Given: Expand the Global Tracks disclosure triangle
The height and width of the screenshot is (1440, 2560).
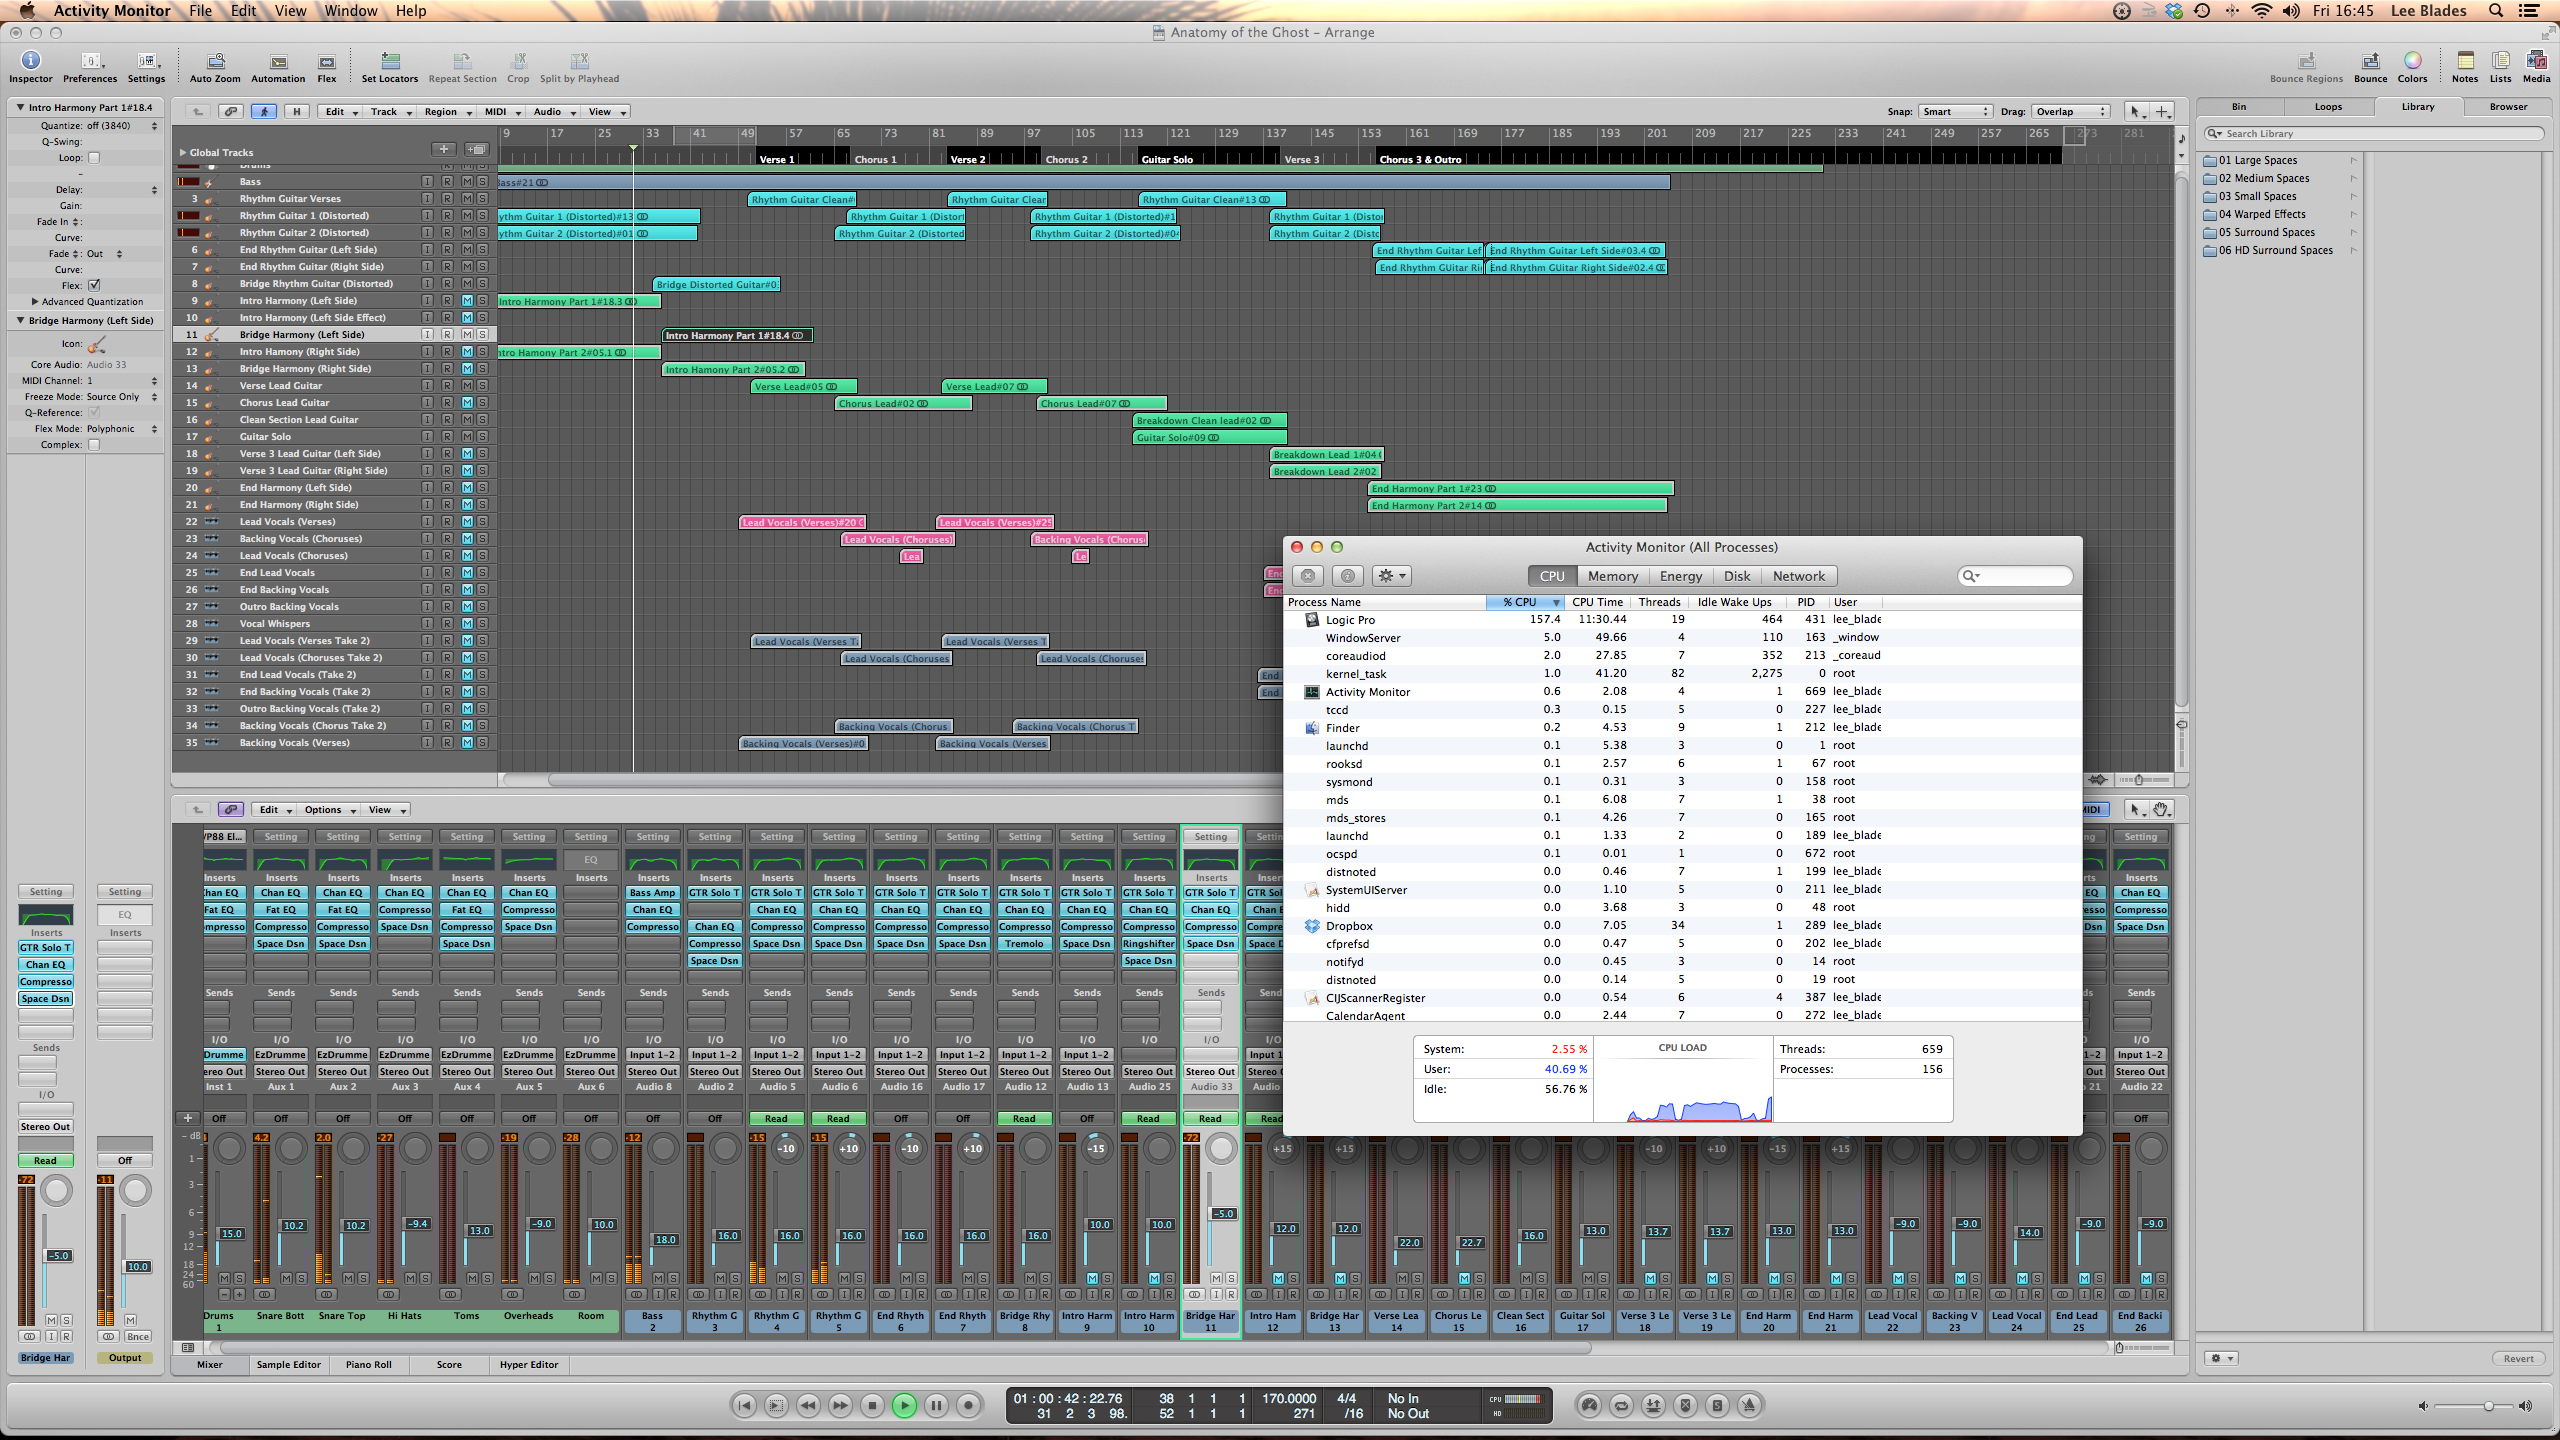Looking at the screenshot, I should [183, 152].
